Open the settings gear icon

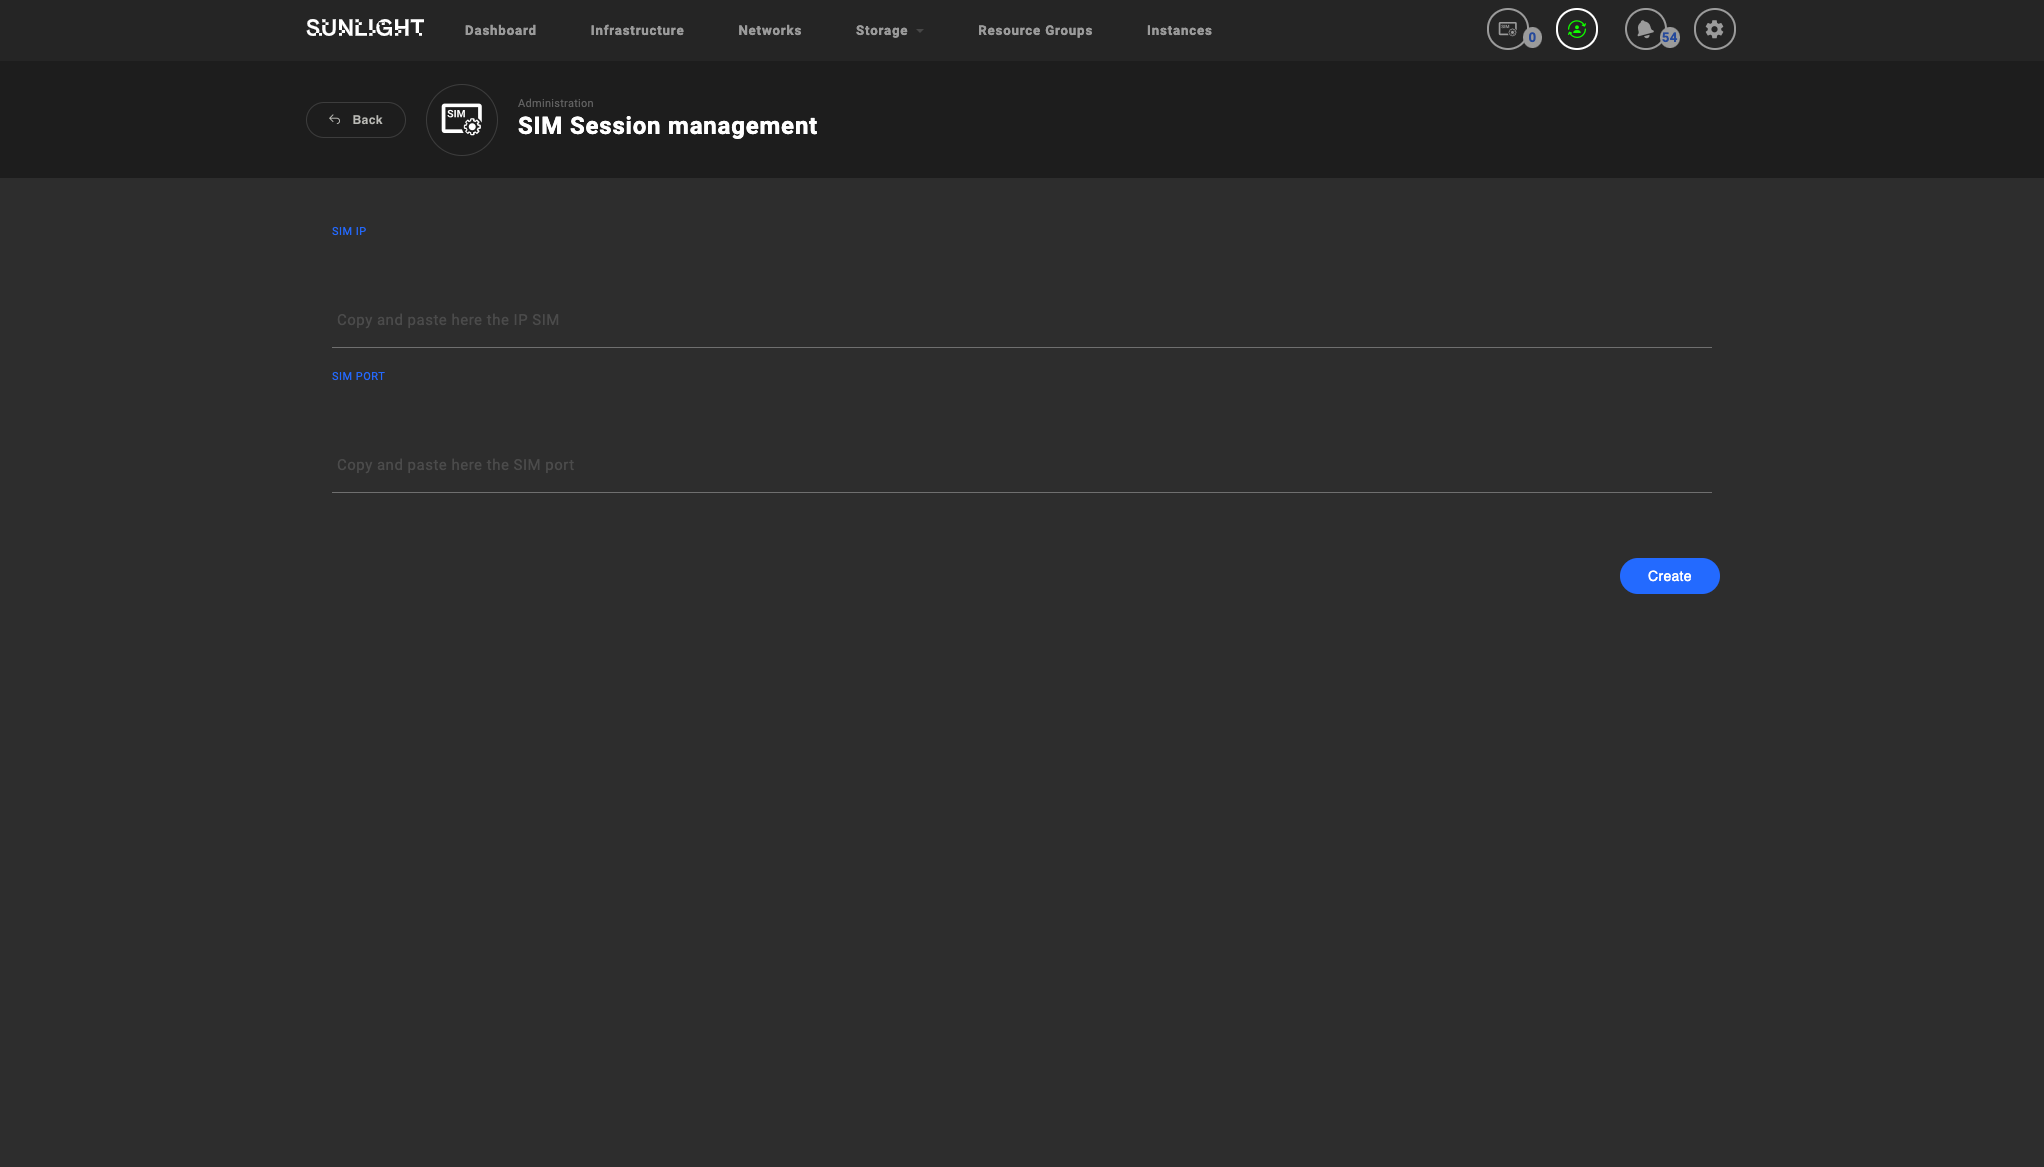[1715, 29]
